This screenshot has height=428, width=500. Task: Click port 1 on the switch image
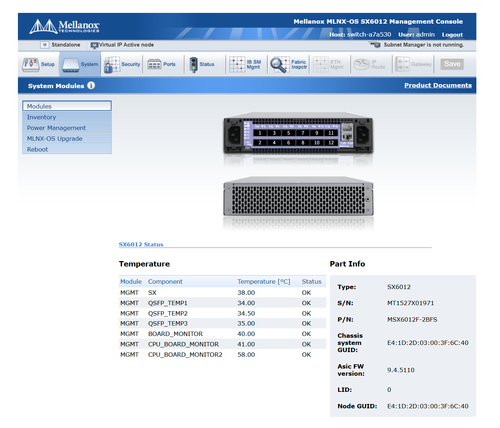click(x=260, y=133)
